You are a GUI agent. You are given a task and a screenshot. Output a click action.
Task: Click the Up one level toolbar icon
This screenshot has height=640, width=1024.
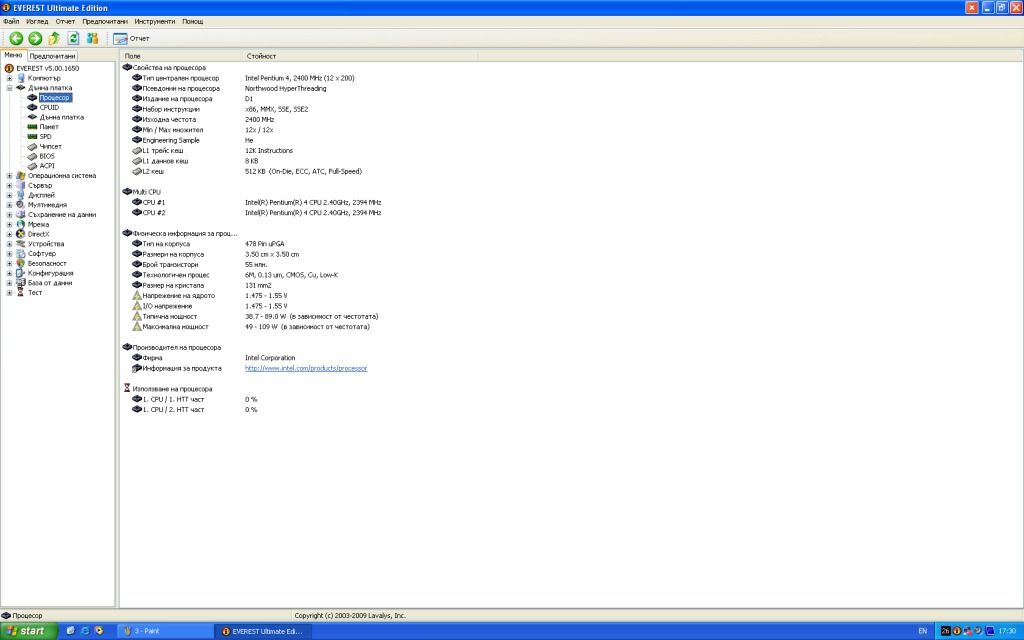(54, 39)
